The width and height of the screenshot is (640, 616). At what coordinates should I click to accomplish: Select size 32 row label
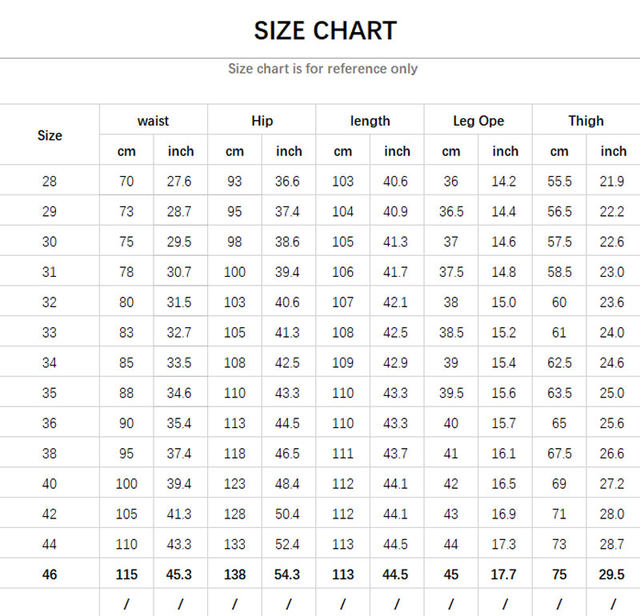[50, 302]
